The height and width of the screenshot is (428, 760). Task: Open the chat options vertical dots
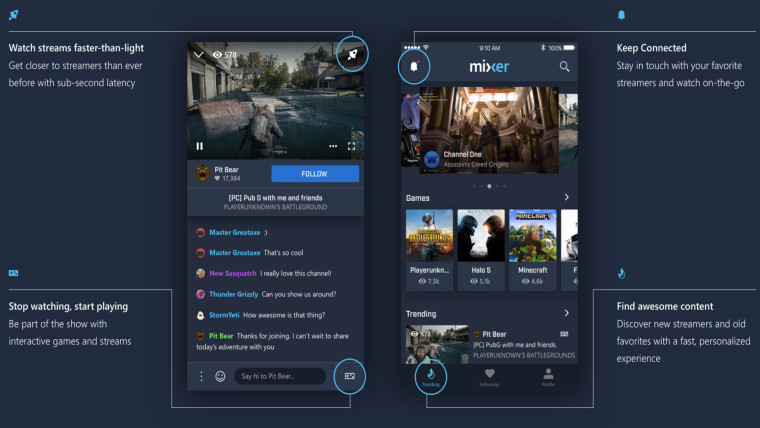coord(202,376)
